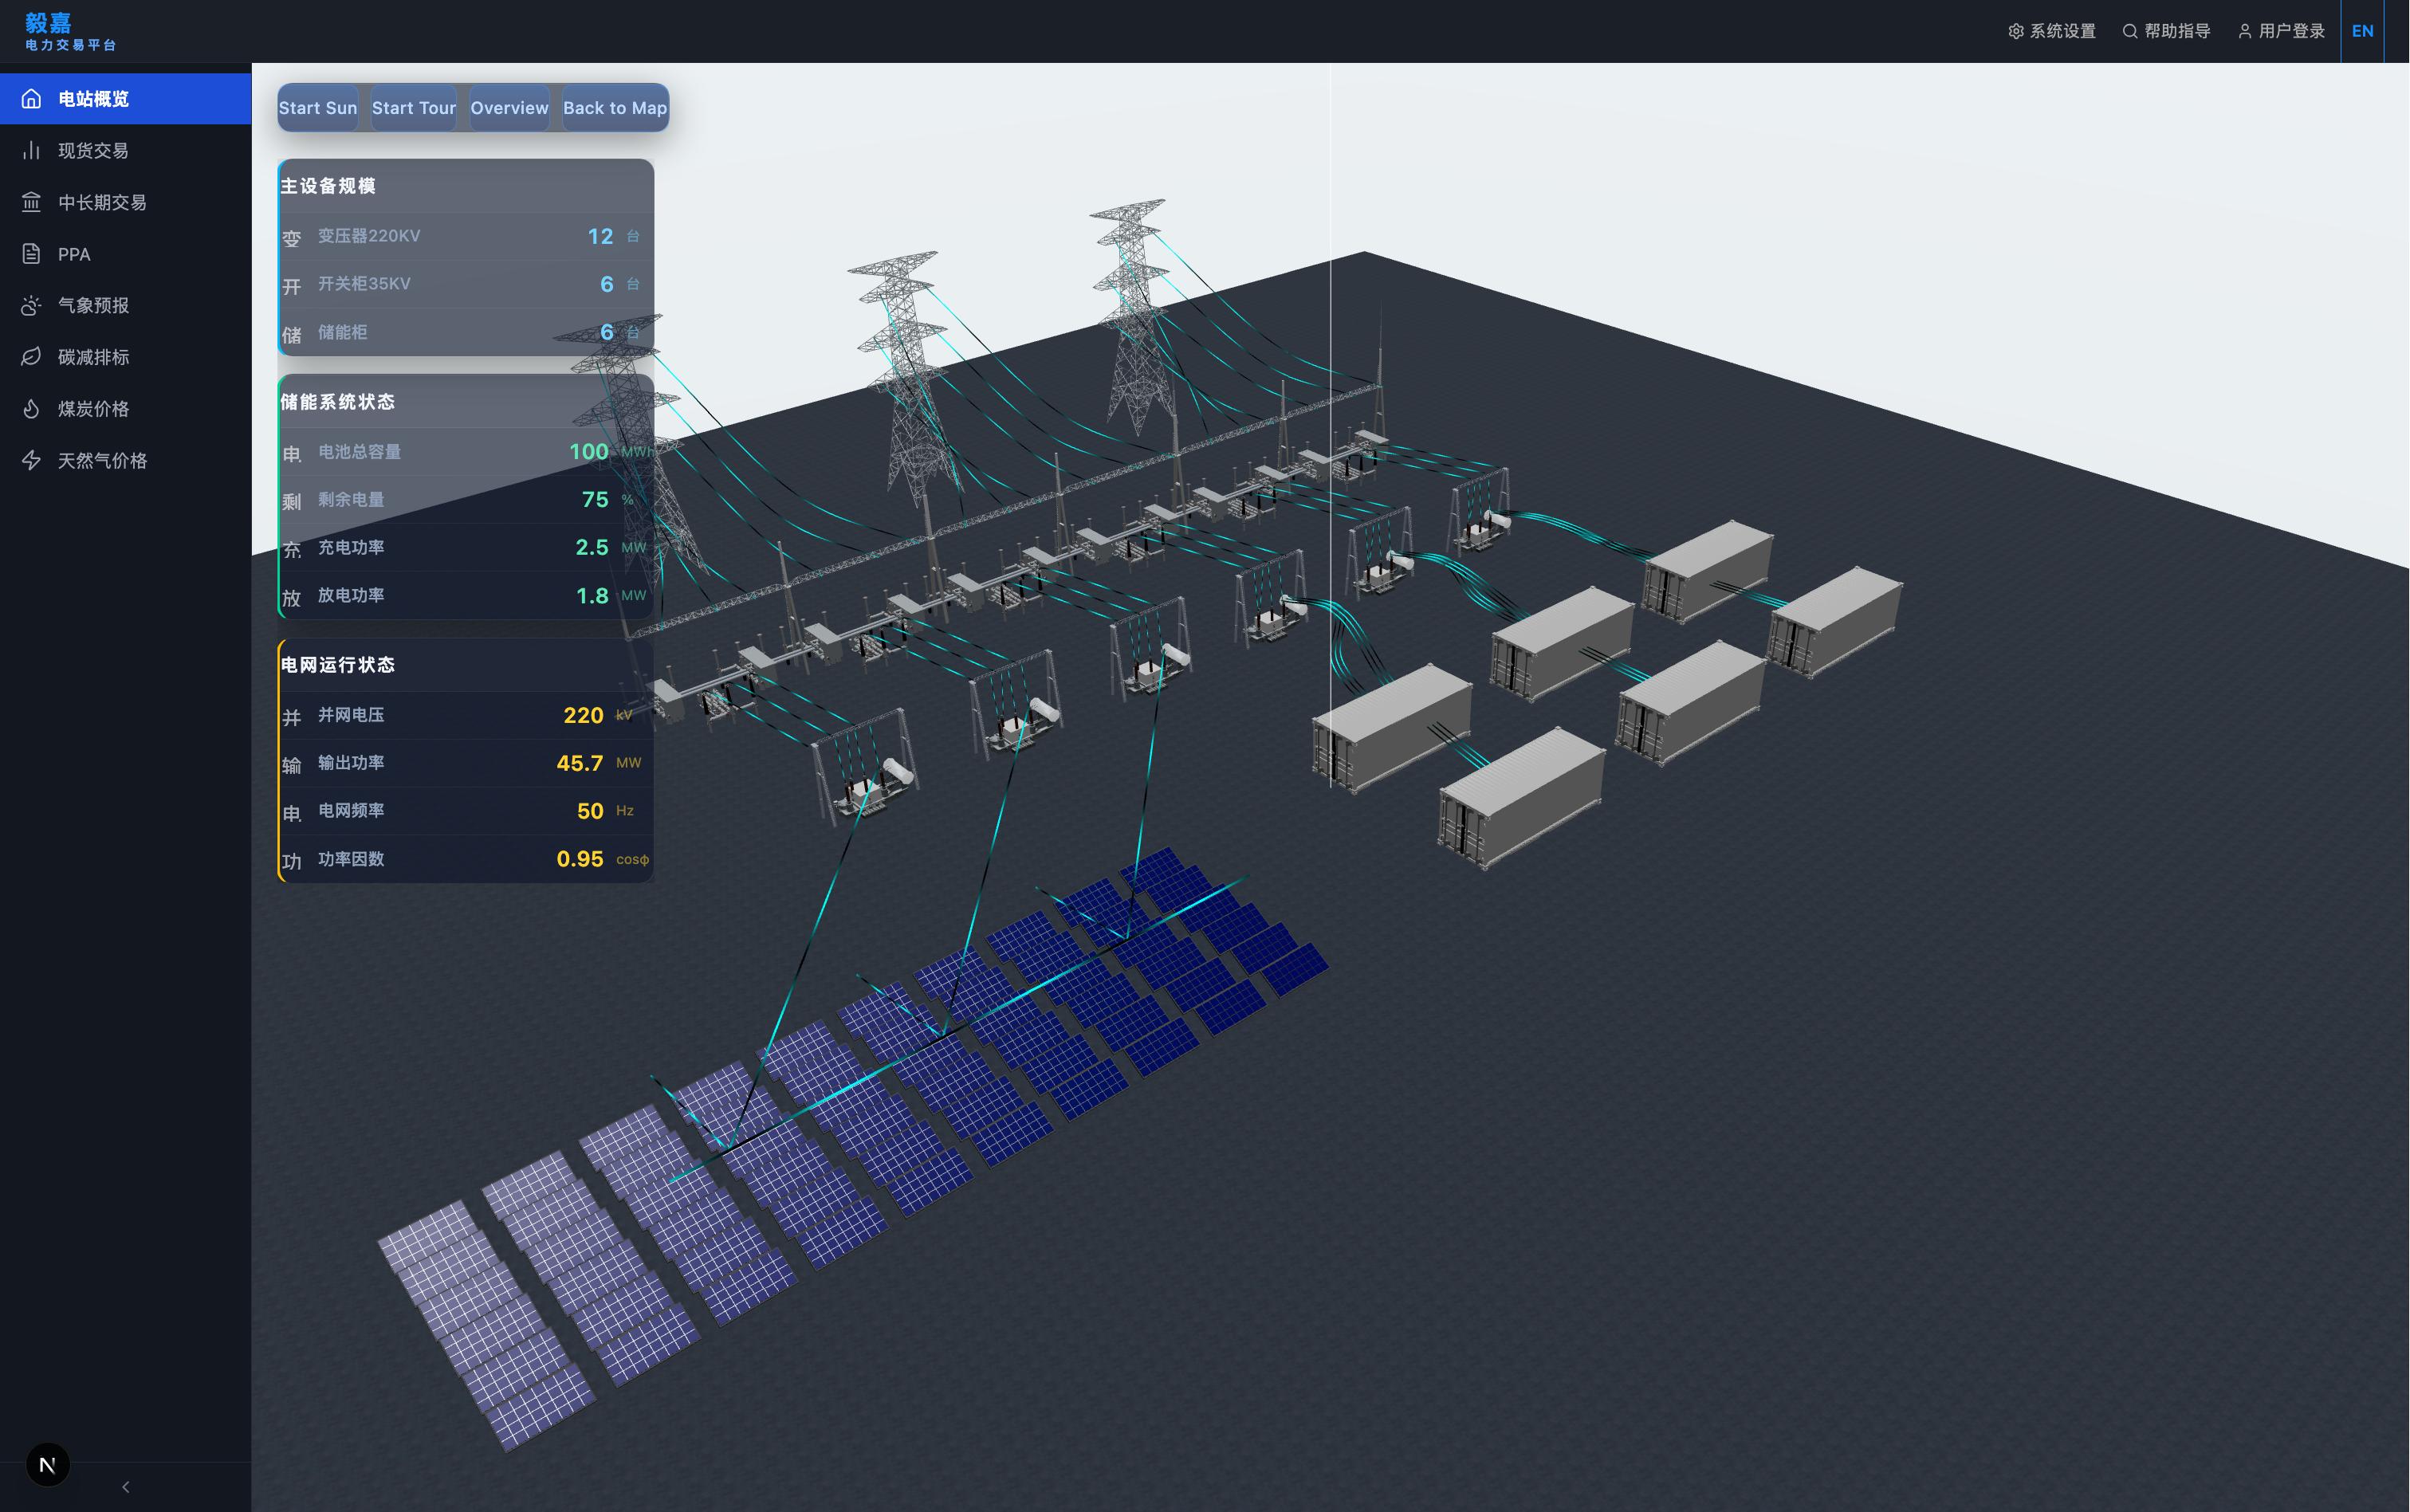The width and height of the screenshot is (2410, 1512).
Task: Click the 现货交易 bar chart icon
Action: 31,150
